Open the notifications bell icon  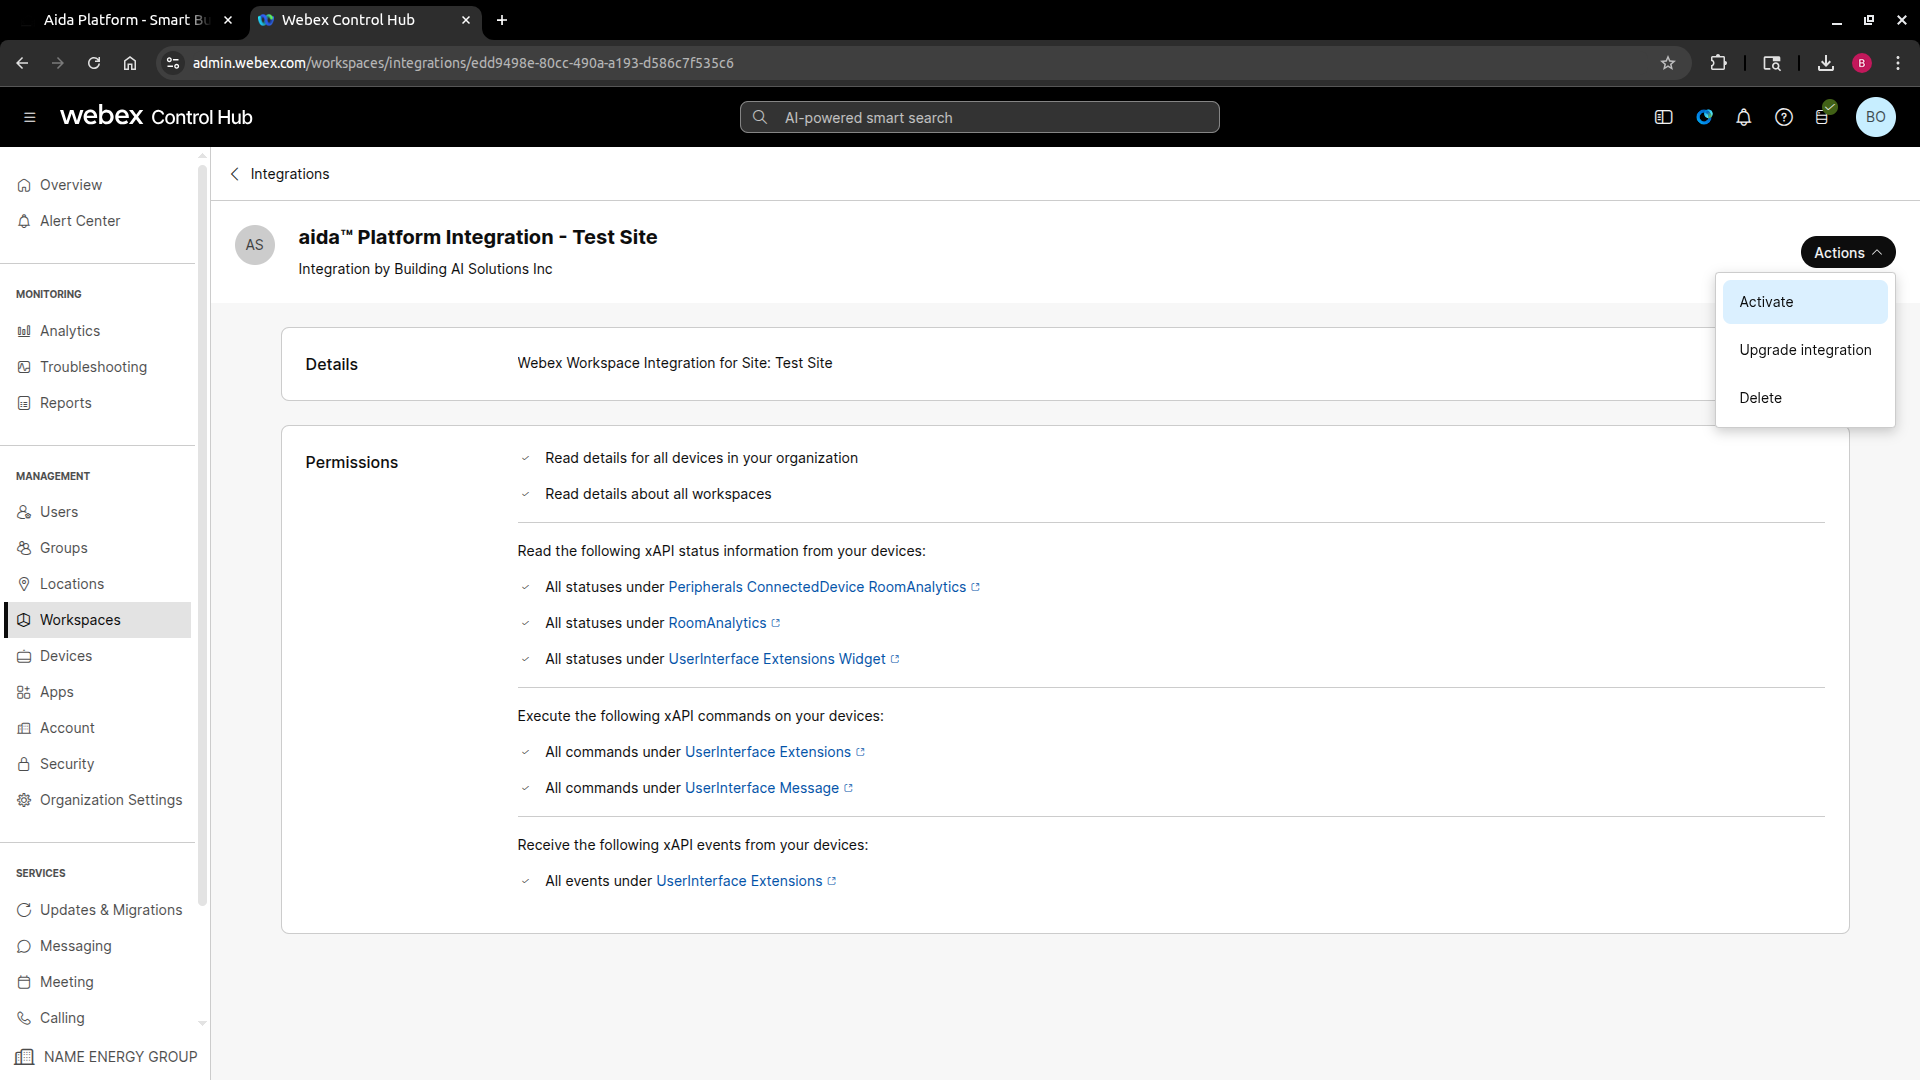click(1743, 117)
